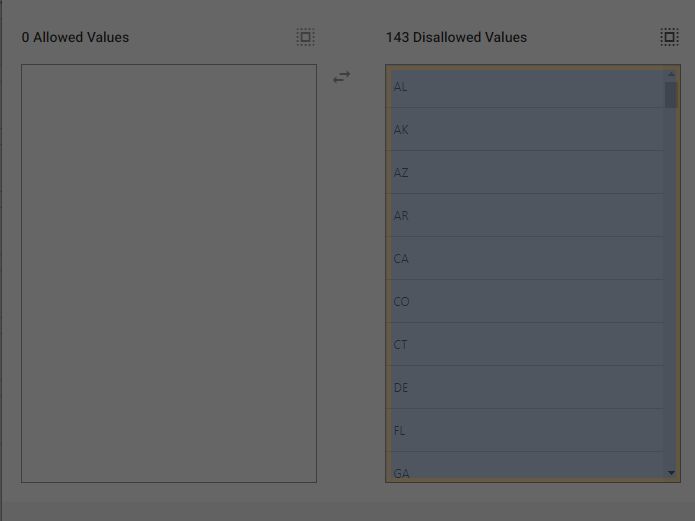Select all in Allowed Values list

tap(305, 37)
